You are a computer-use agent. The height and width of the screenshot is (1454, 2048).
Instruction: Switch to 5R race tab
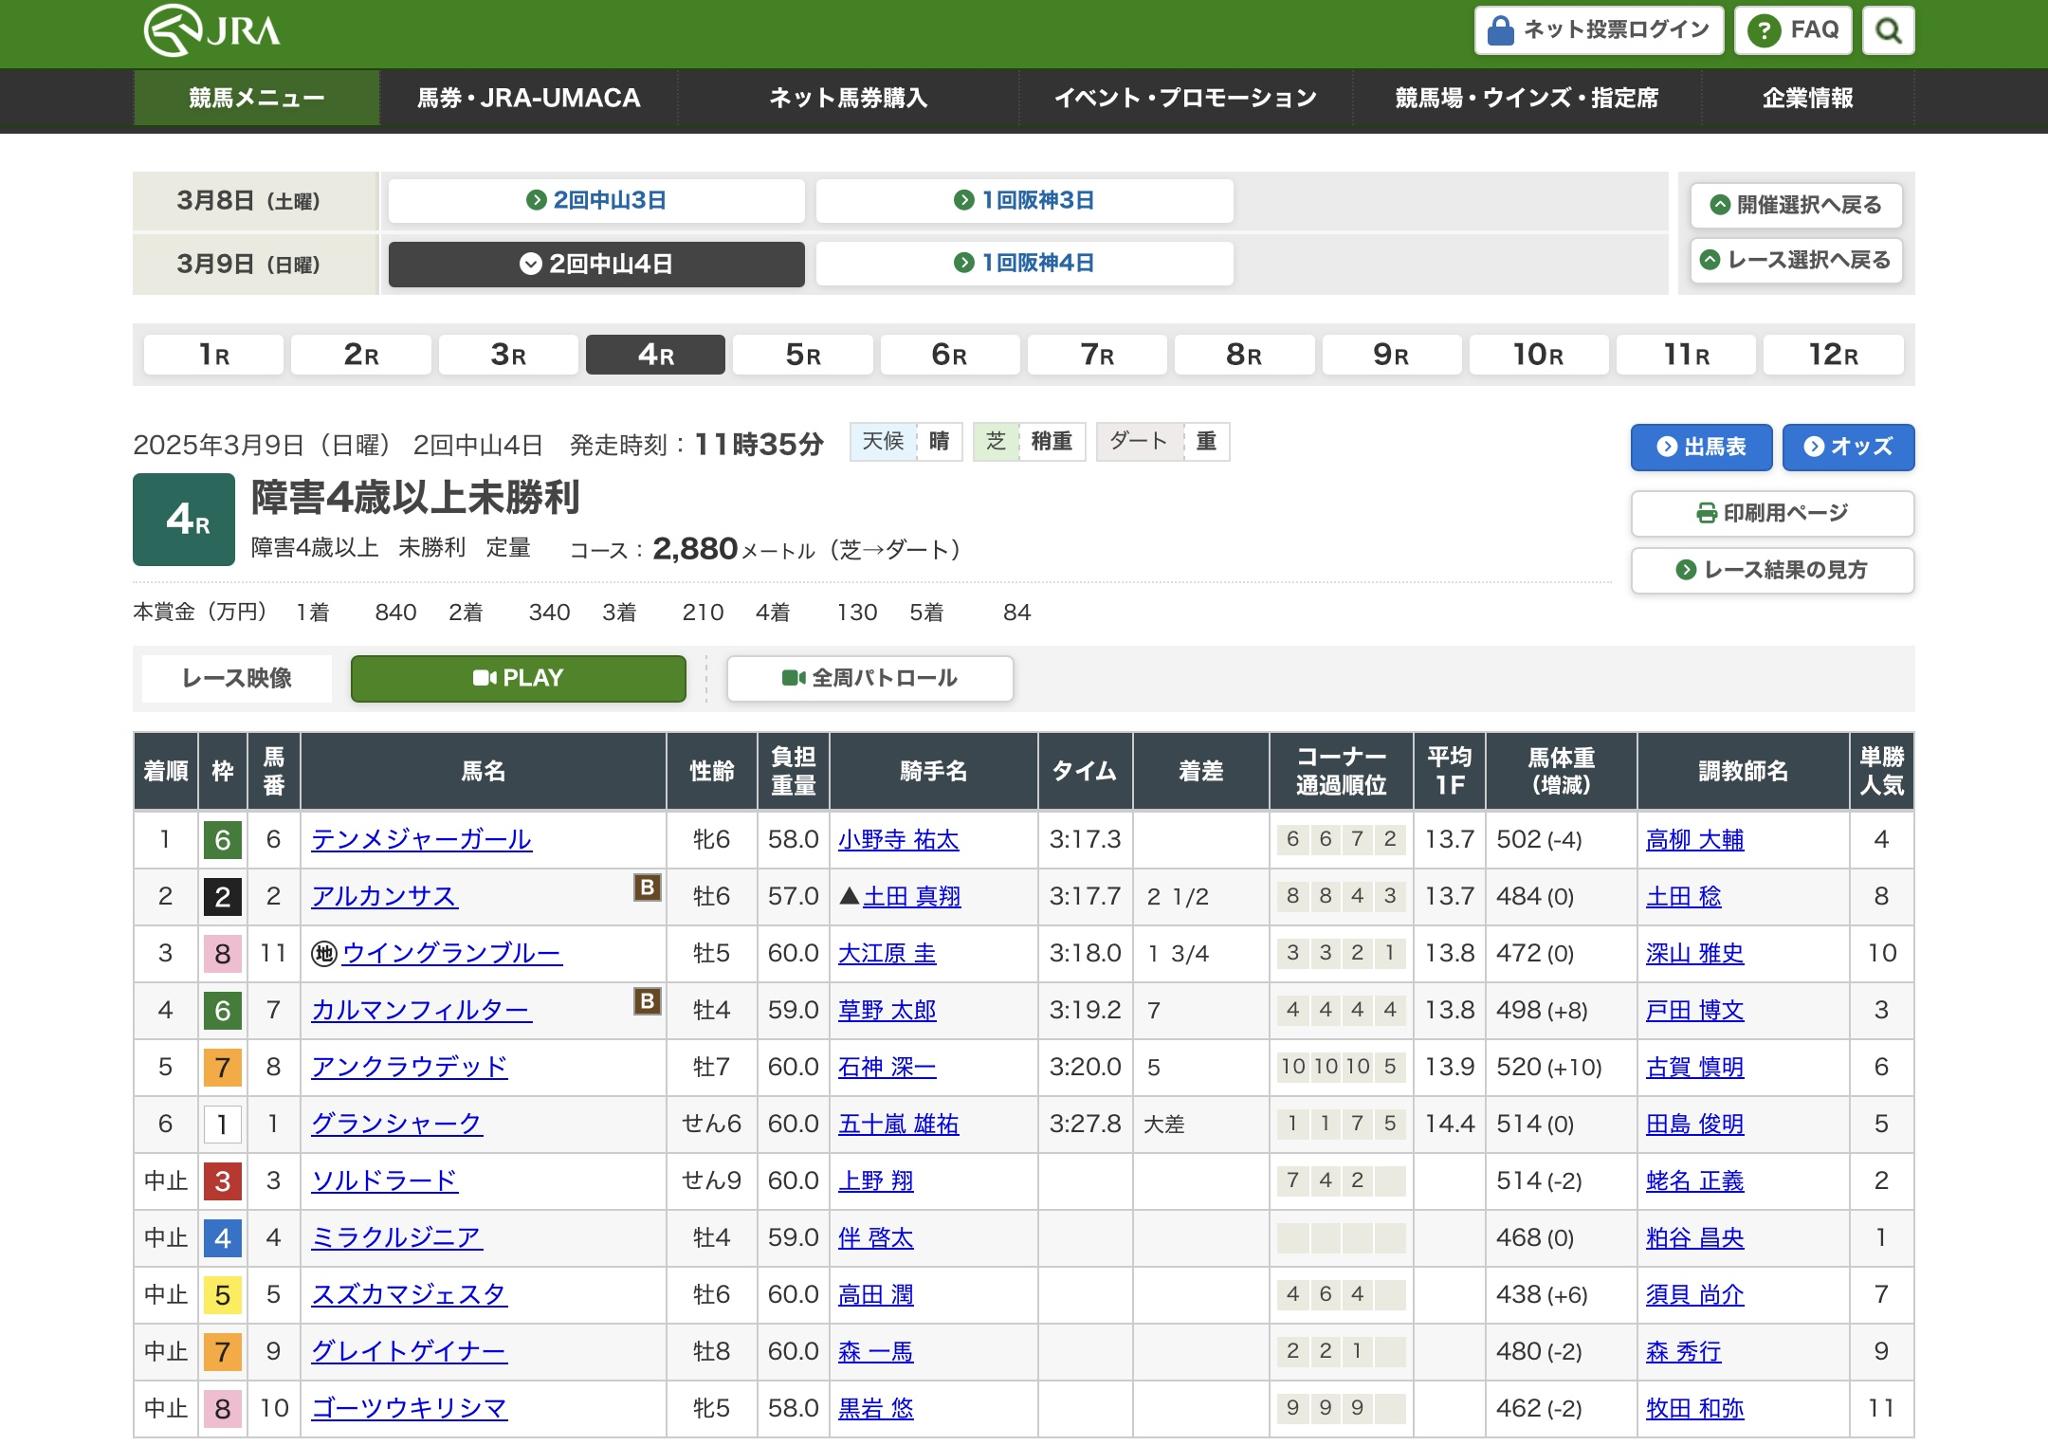click(x=802, y=355)
